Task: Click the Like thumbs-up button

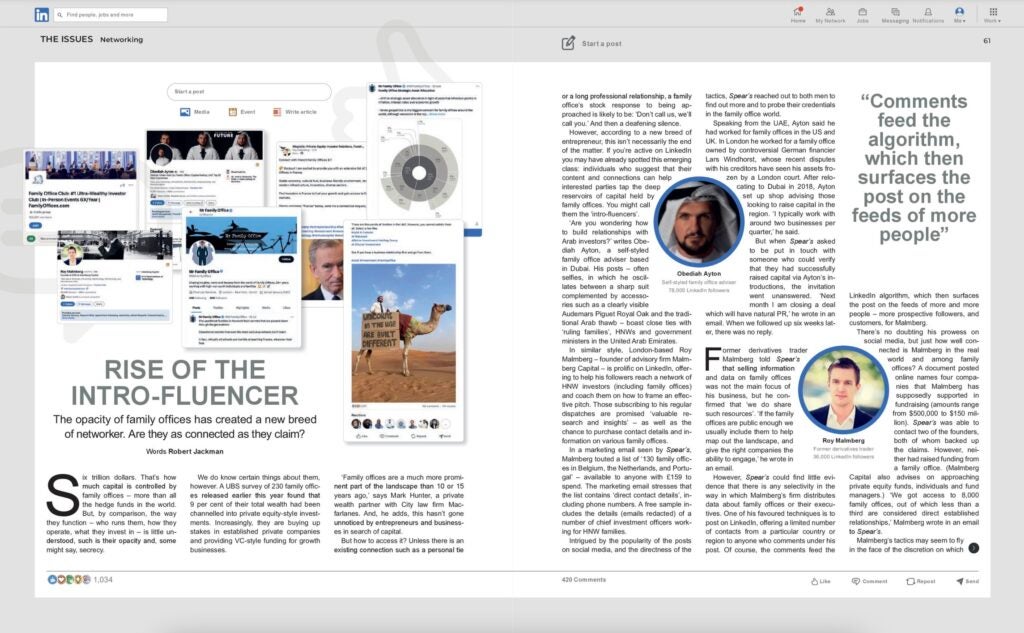Action: pyautogui.click(x=820, y=581)
